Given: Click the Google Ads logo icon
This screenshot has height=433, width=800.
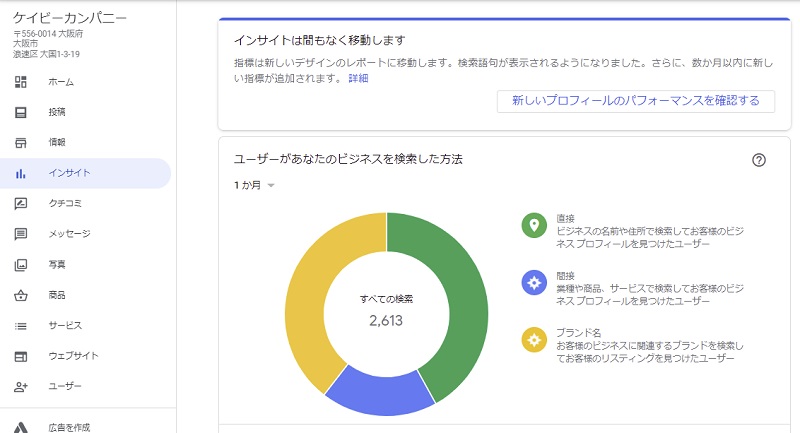Looking at the screenshot, I should click(x=20, y=427).
